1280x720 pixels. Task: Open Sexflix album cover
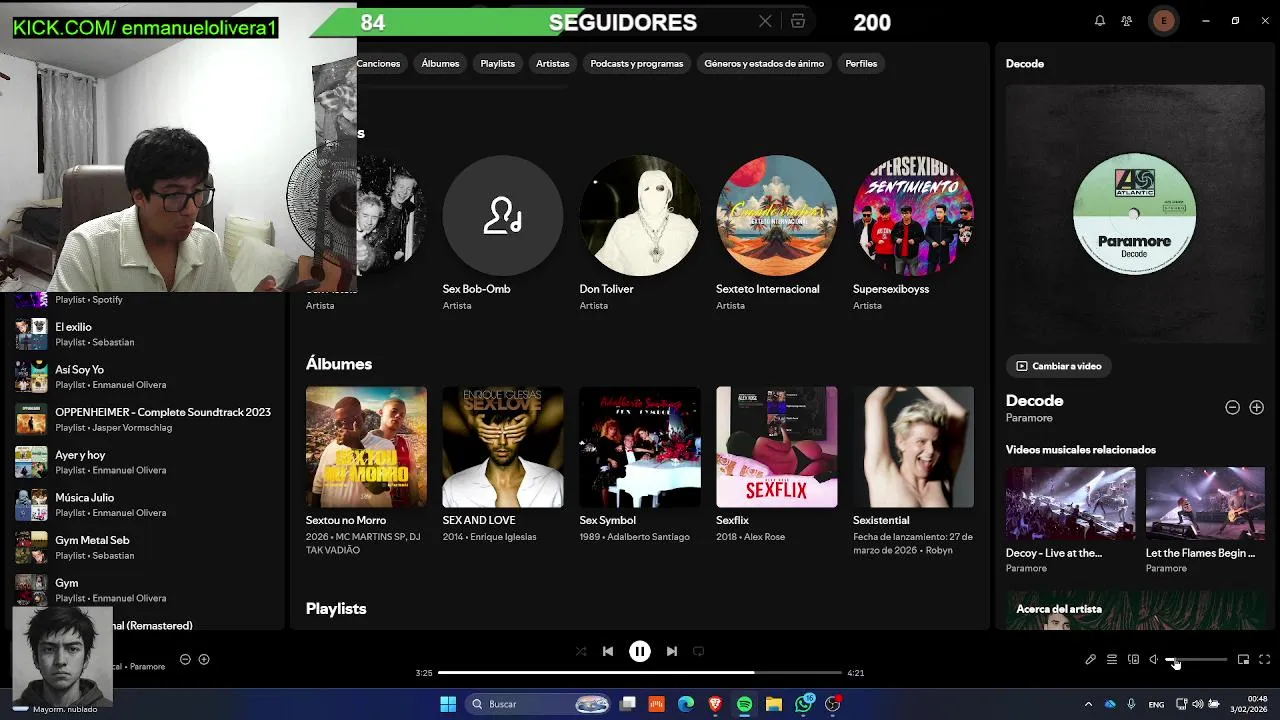[777, 447]
